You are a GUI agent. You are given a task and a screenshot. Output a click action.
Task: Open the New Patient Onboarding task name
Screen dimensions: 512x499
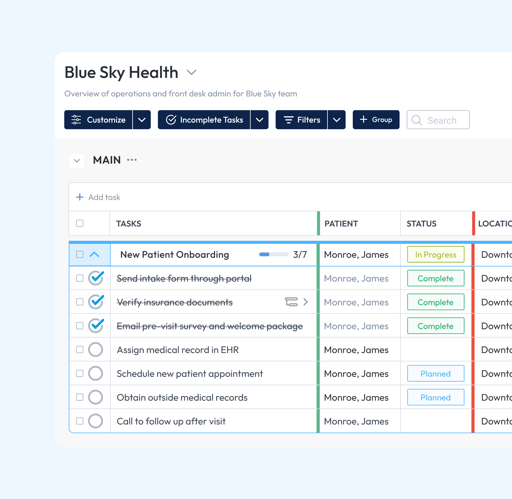[175, 255]
